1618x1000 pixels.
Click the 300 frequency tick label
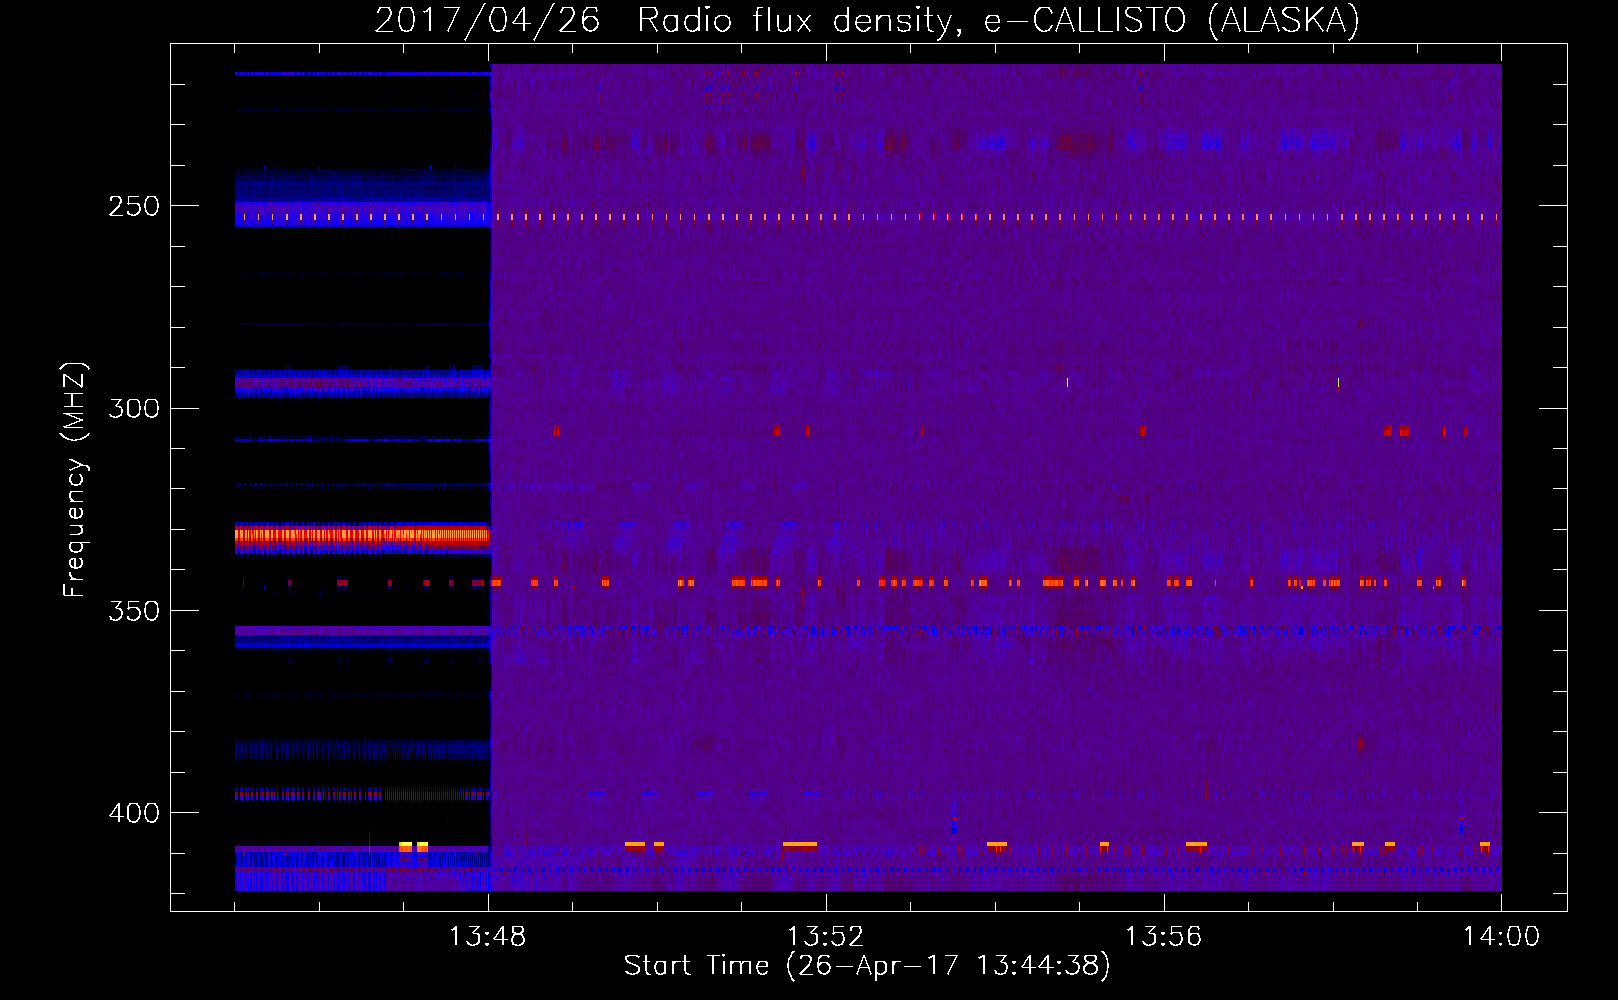[134, 409]
